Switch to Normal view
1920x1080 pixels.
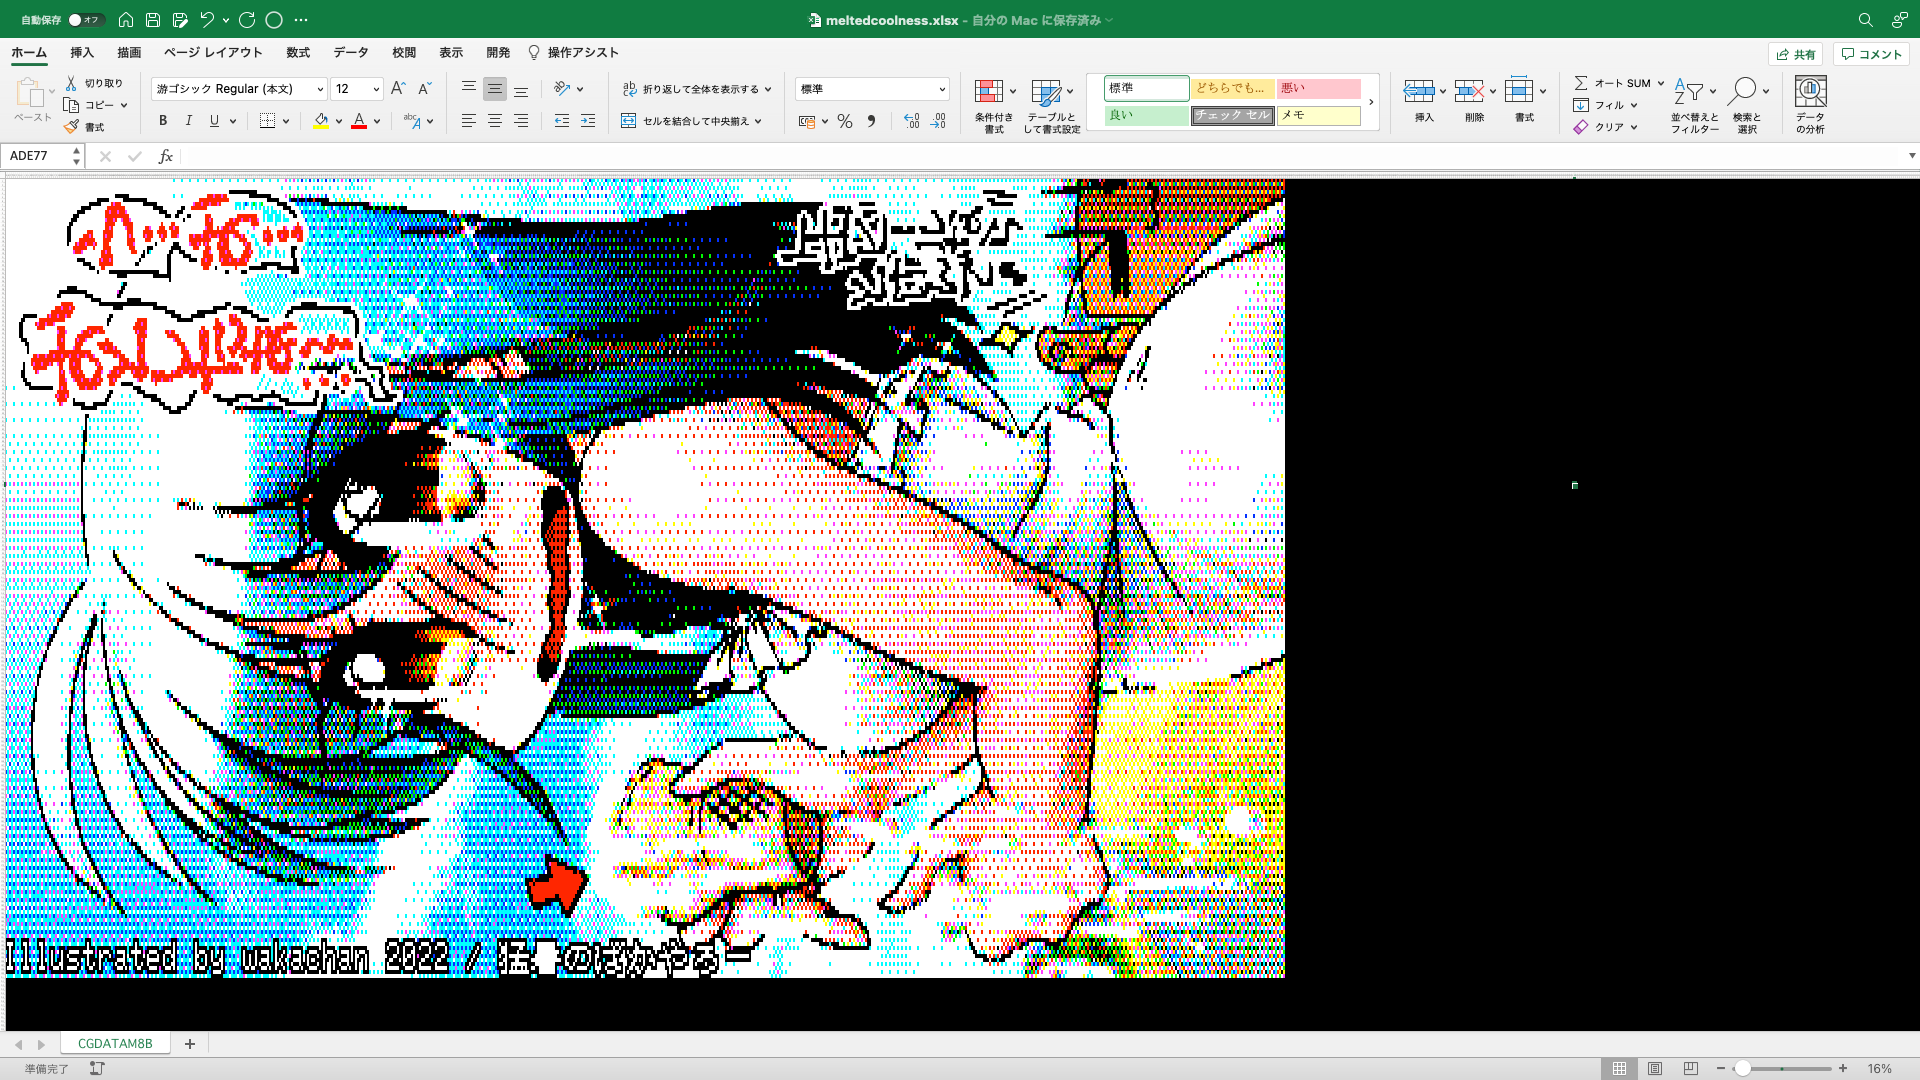coord(1619,1068)
